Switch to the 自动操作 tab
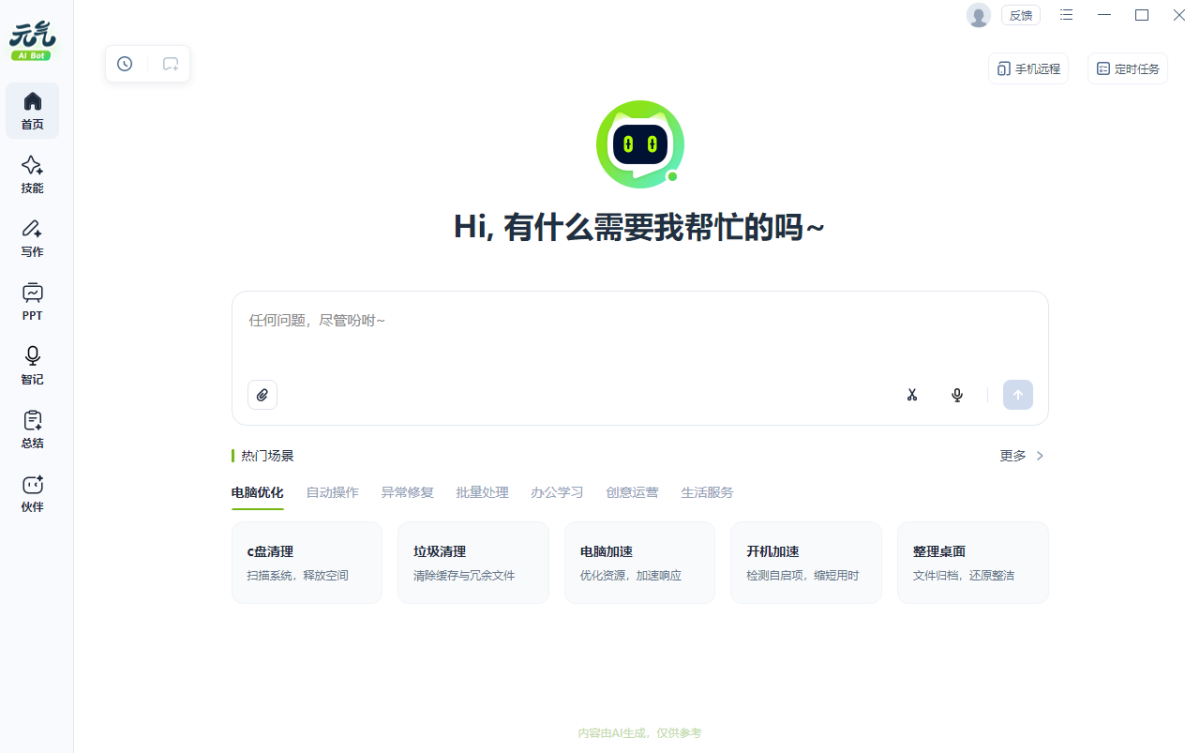 point(332,492)
